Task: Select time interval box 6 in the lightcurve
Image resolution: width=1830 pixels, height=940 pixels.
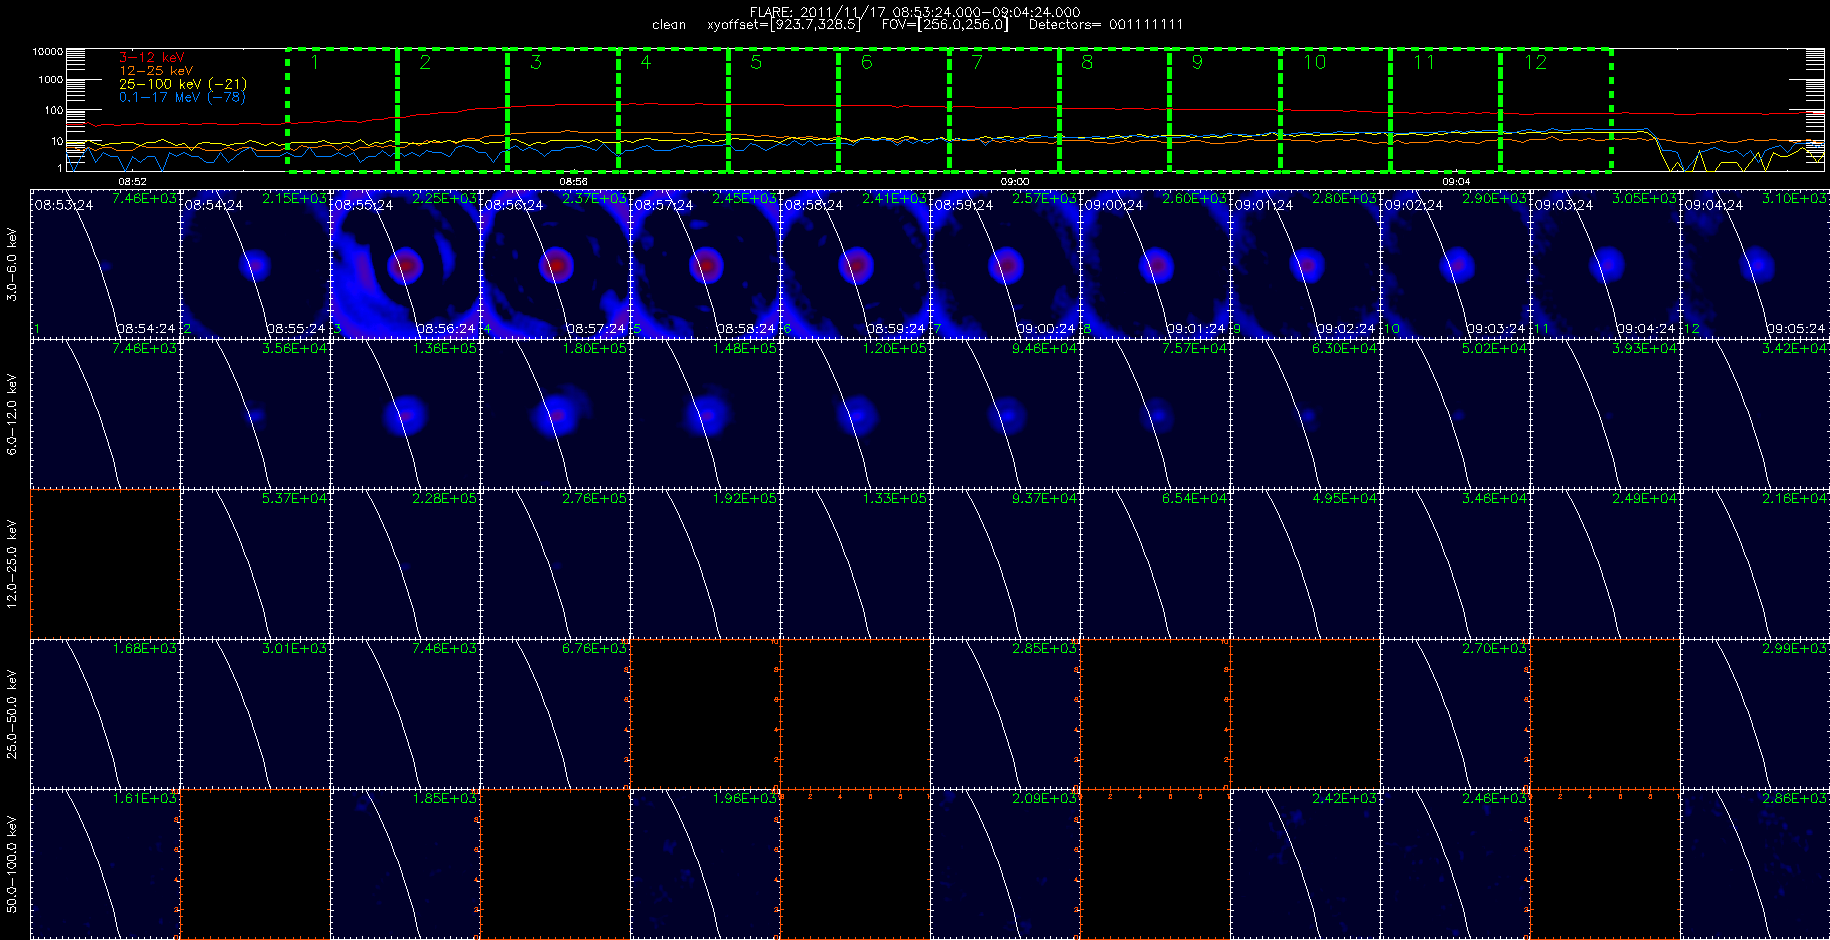Action: 894,110
